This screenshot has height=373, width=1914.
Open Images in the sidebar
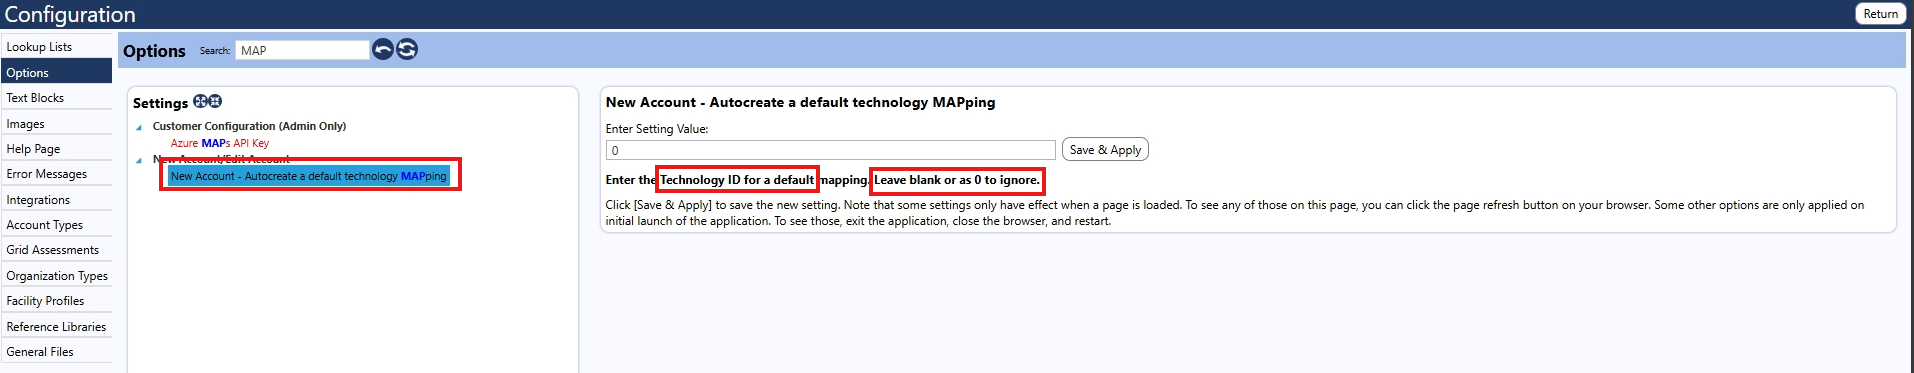tap(56, 124)
